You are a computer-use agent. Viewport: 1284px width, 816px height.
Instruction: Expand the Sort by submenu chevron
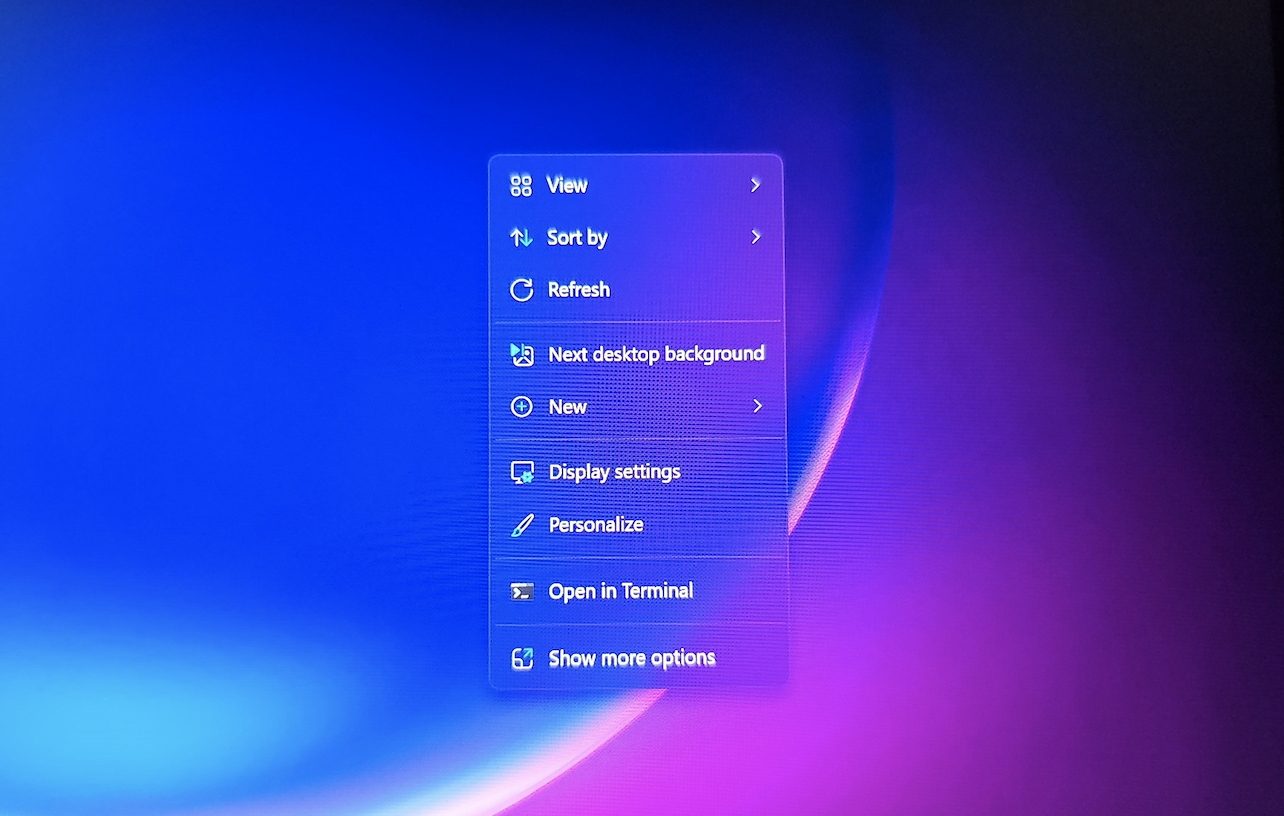point(755,237)
